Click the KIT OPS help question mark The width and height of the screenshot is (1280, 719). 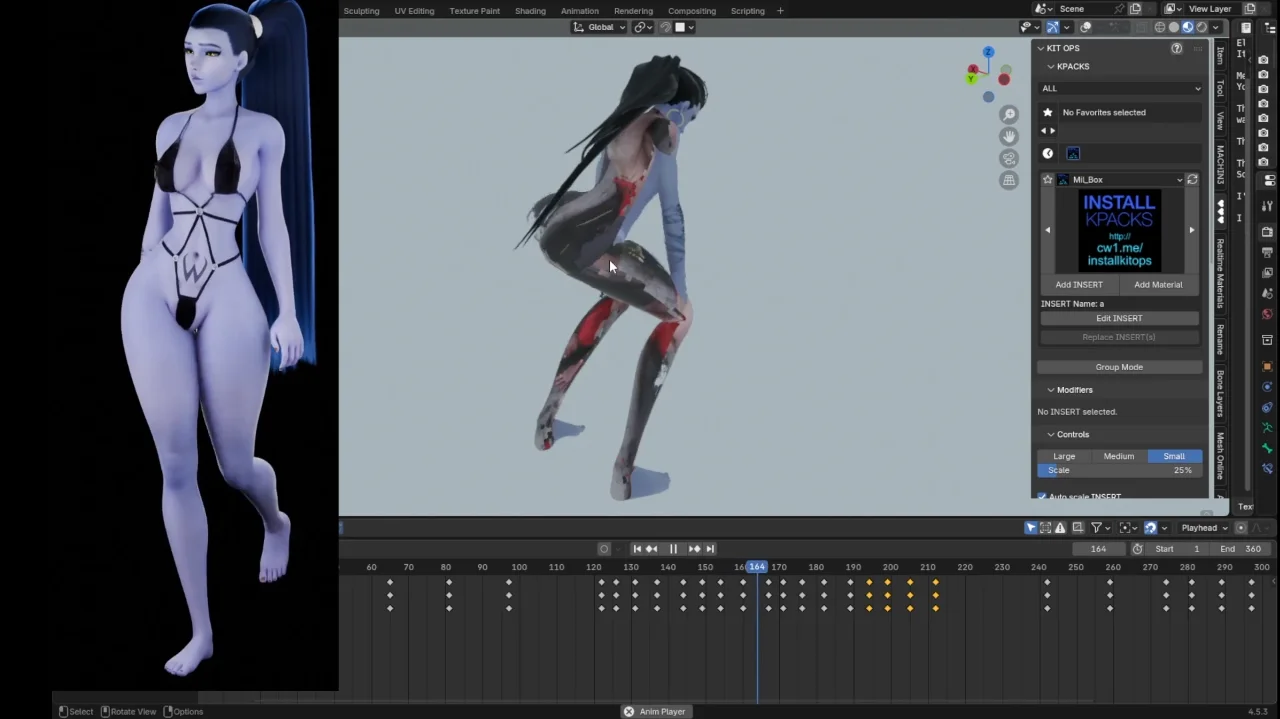1176,48
